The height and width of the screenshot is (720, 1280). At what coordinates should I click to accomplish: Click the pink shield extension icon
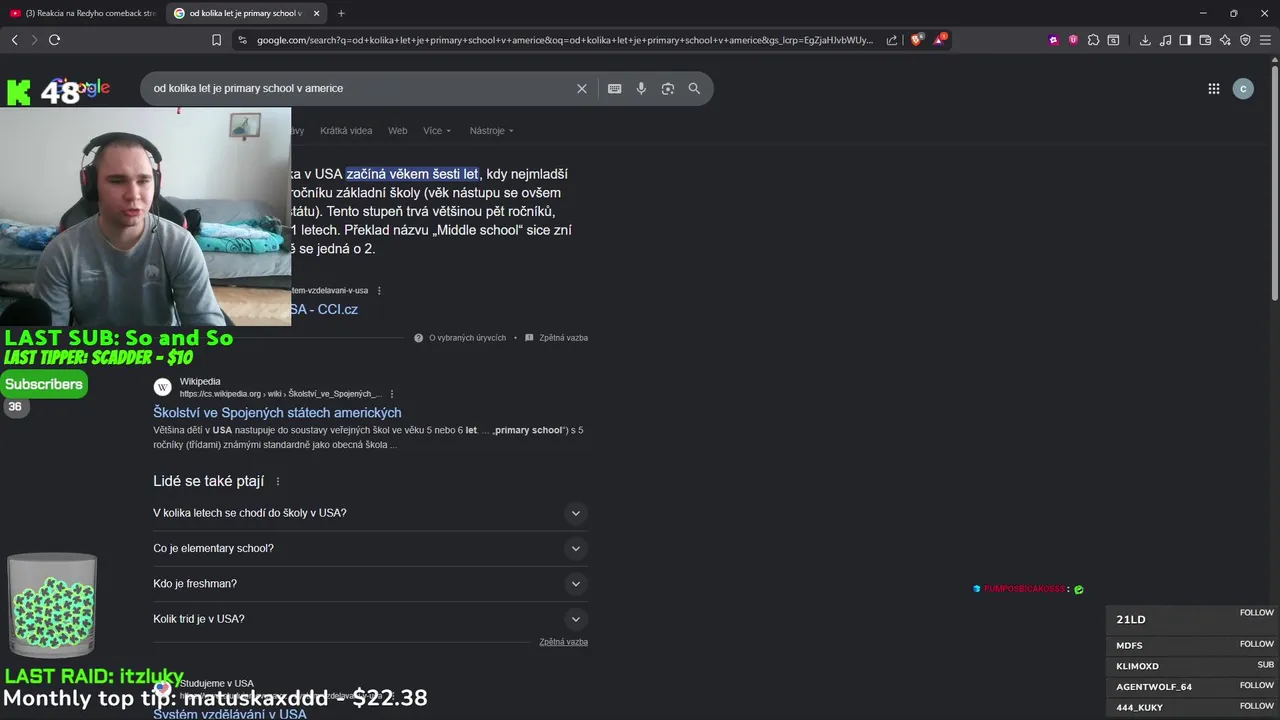(1073, 40)
